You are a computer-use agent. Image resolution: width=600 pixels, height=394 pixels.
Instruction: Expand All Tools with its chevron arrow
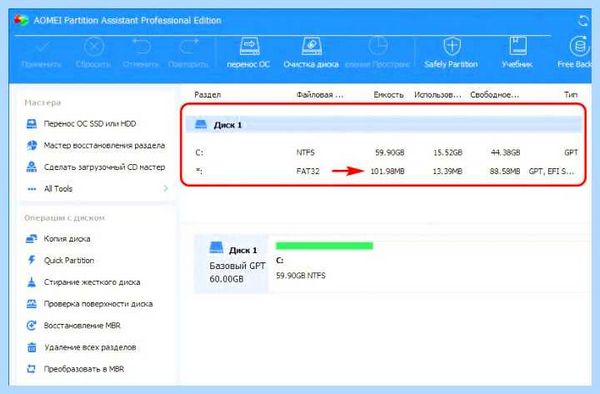click(166, 188)
